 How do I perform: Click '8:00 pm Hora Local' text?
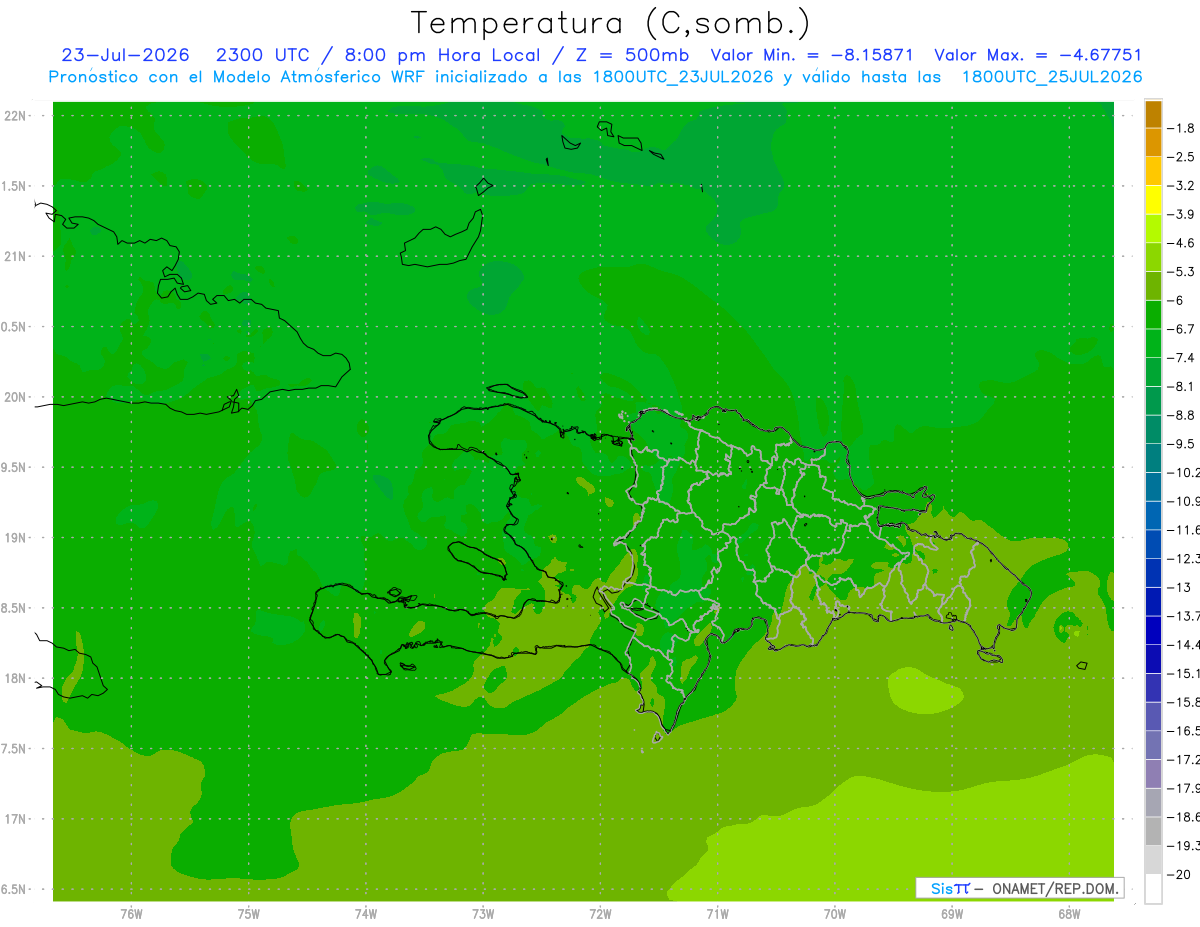(x=442, y=56)
